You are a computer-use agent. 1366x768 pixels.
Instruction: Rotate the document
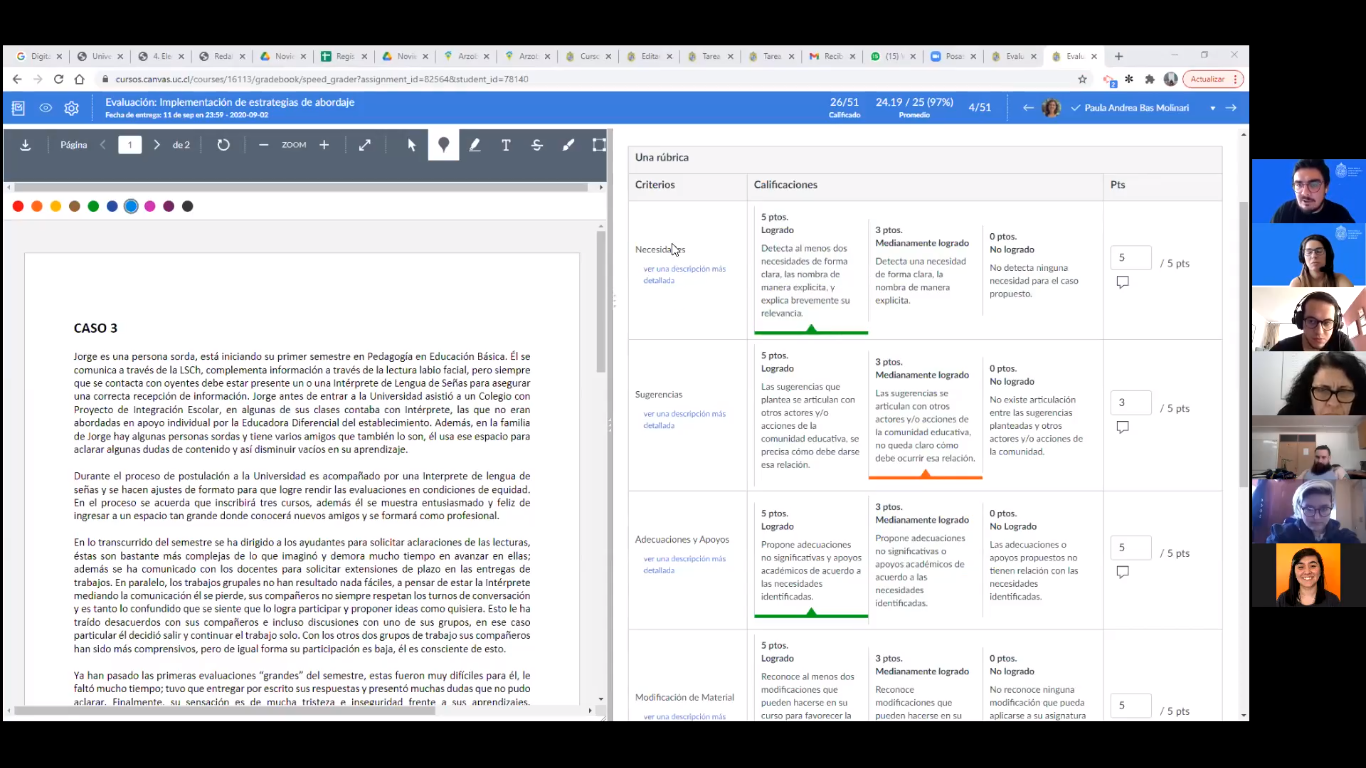[223, 145]
